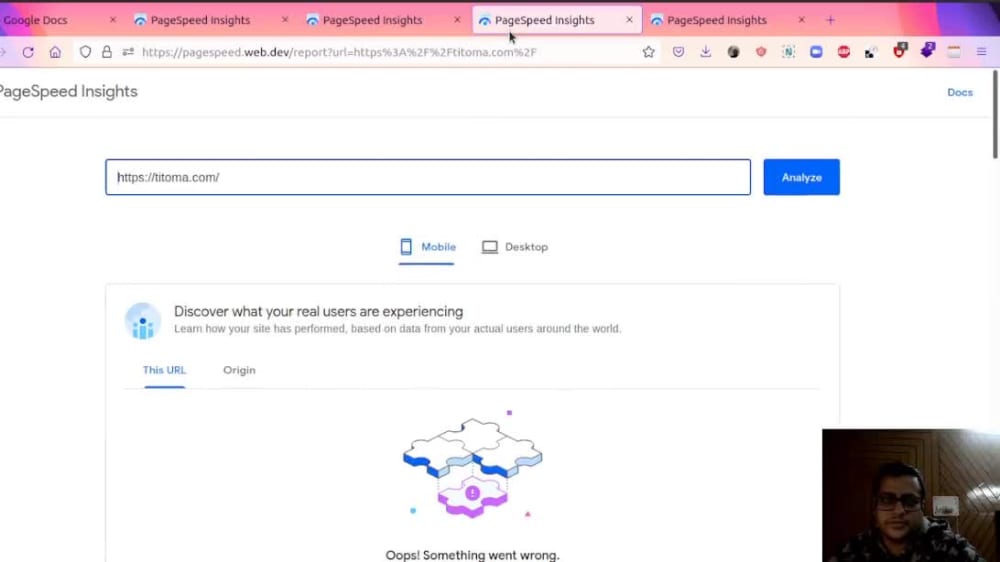Close the active PageSpeed Insights tab
The height and width of the screenshot is (562, 1000).
(629, 20)
